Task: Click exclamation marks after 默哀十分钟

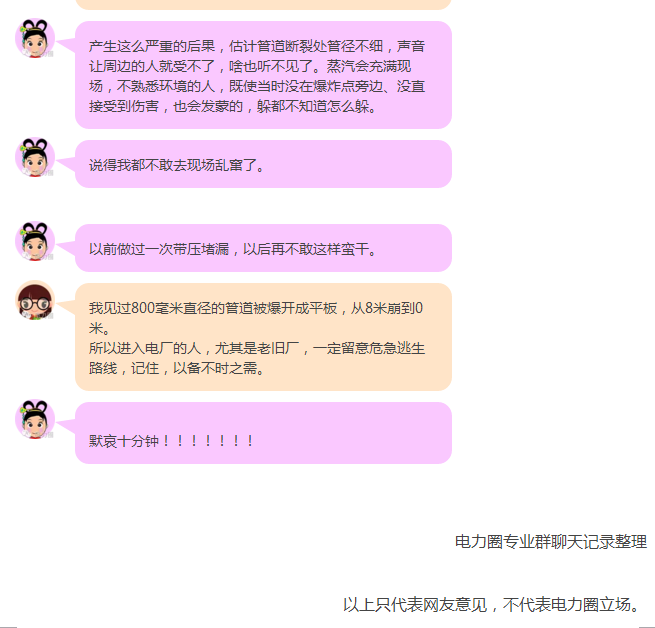Action: pyautogui.click(x=208, y=441)
